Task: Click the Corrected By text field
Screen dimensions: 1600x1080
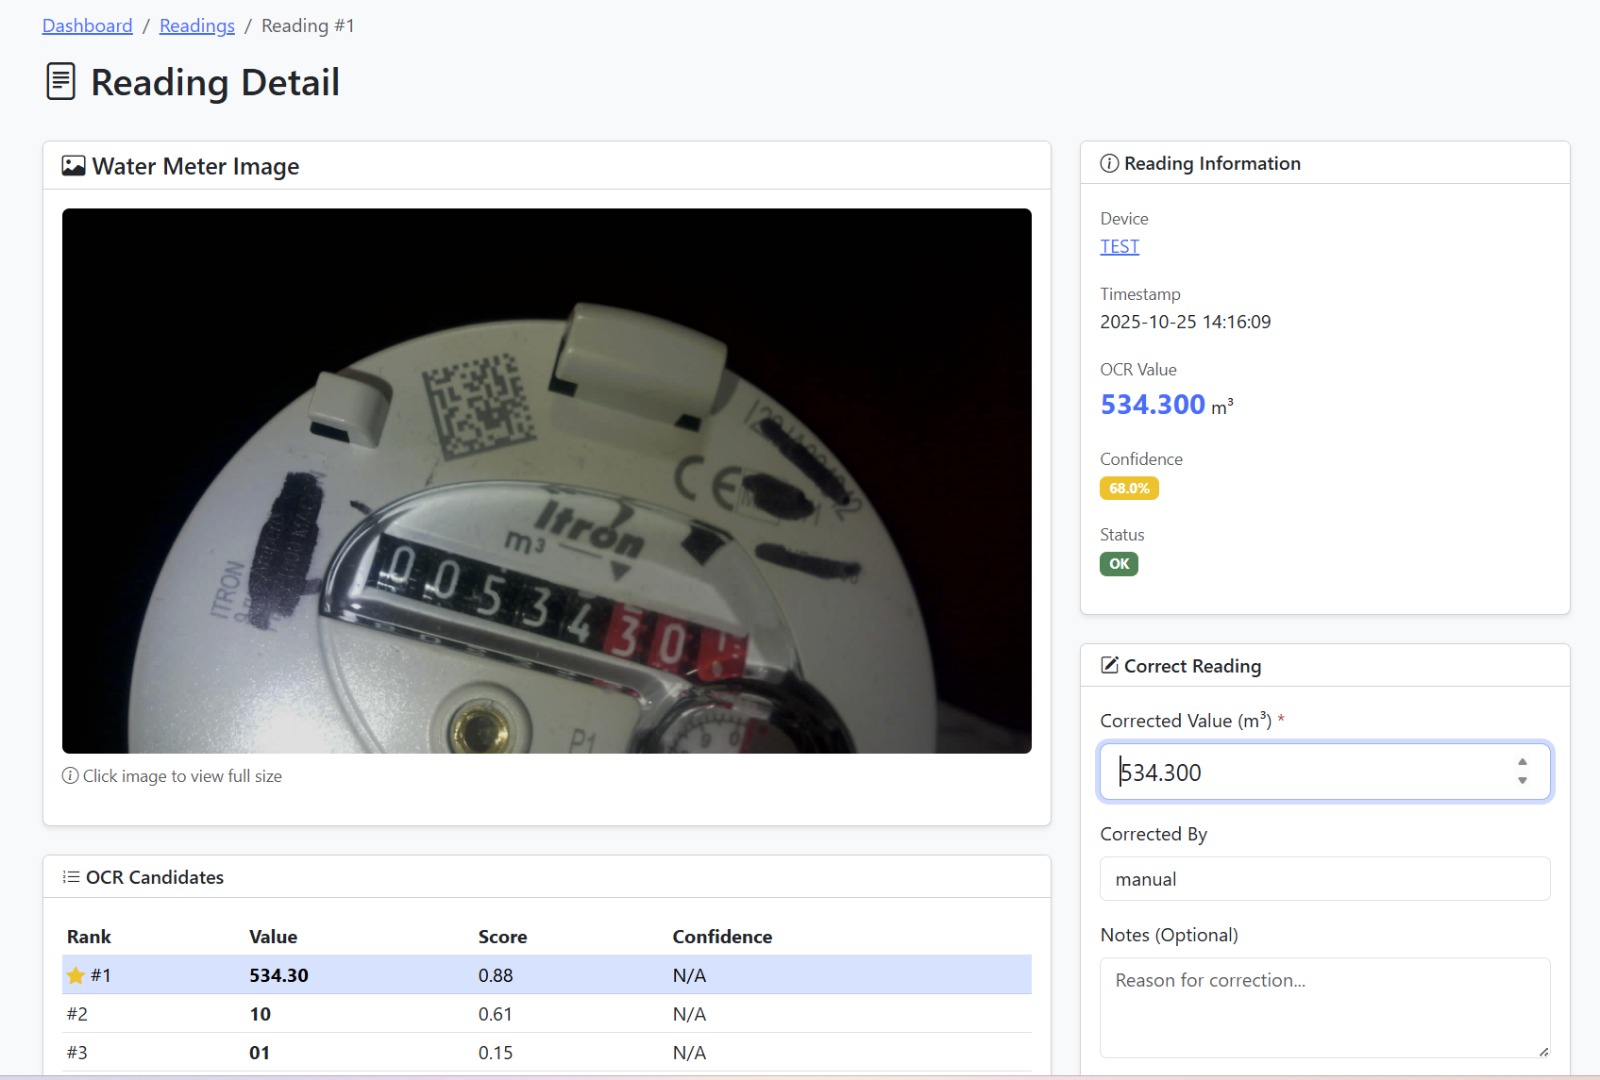Action: (x=1324, y=879)
